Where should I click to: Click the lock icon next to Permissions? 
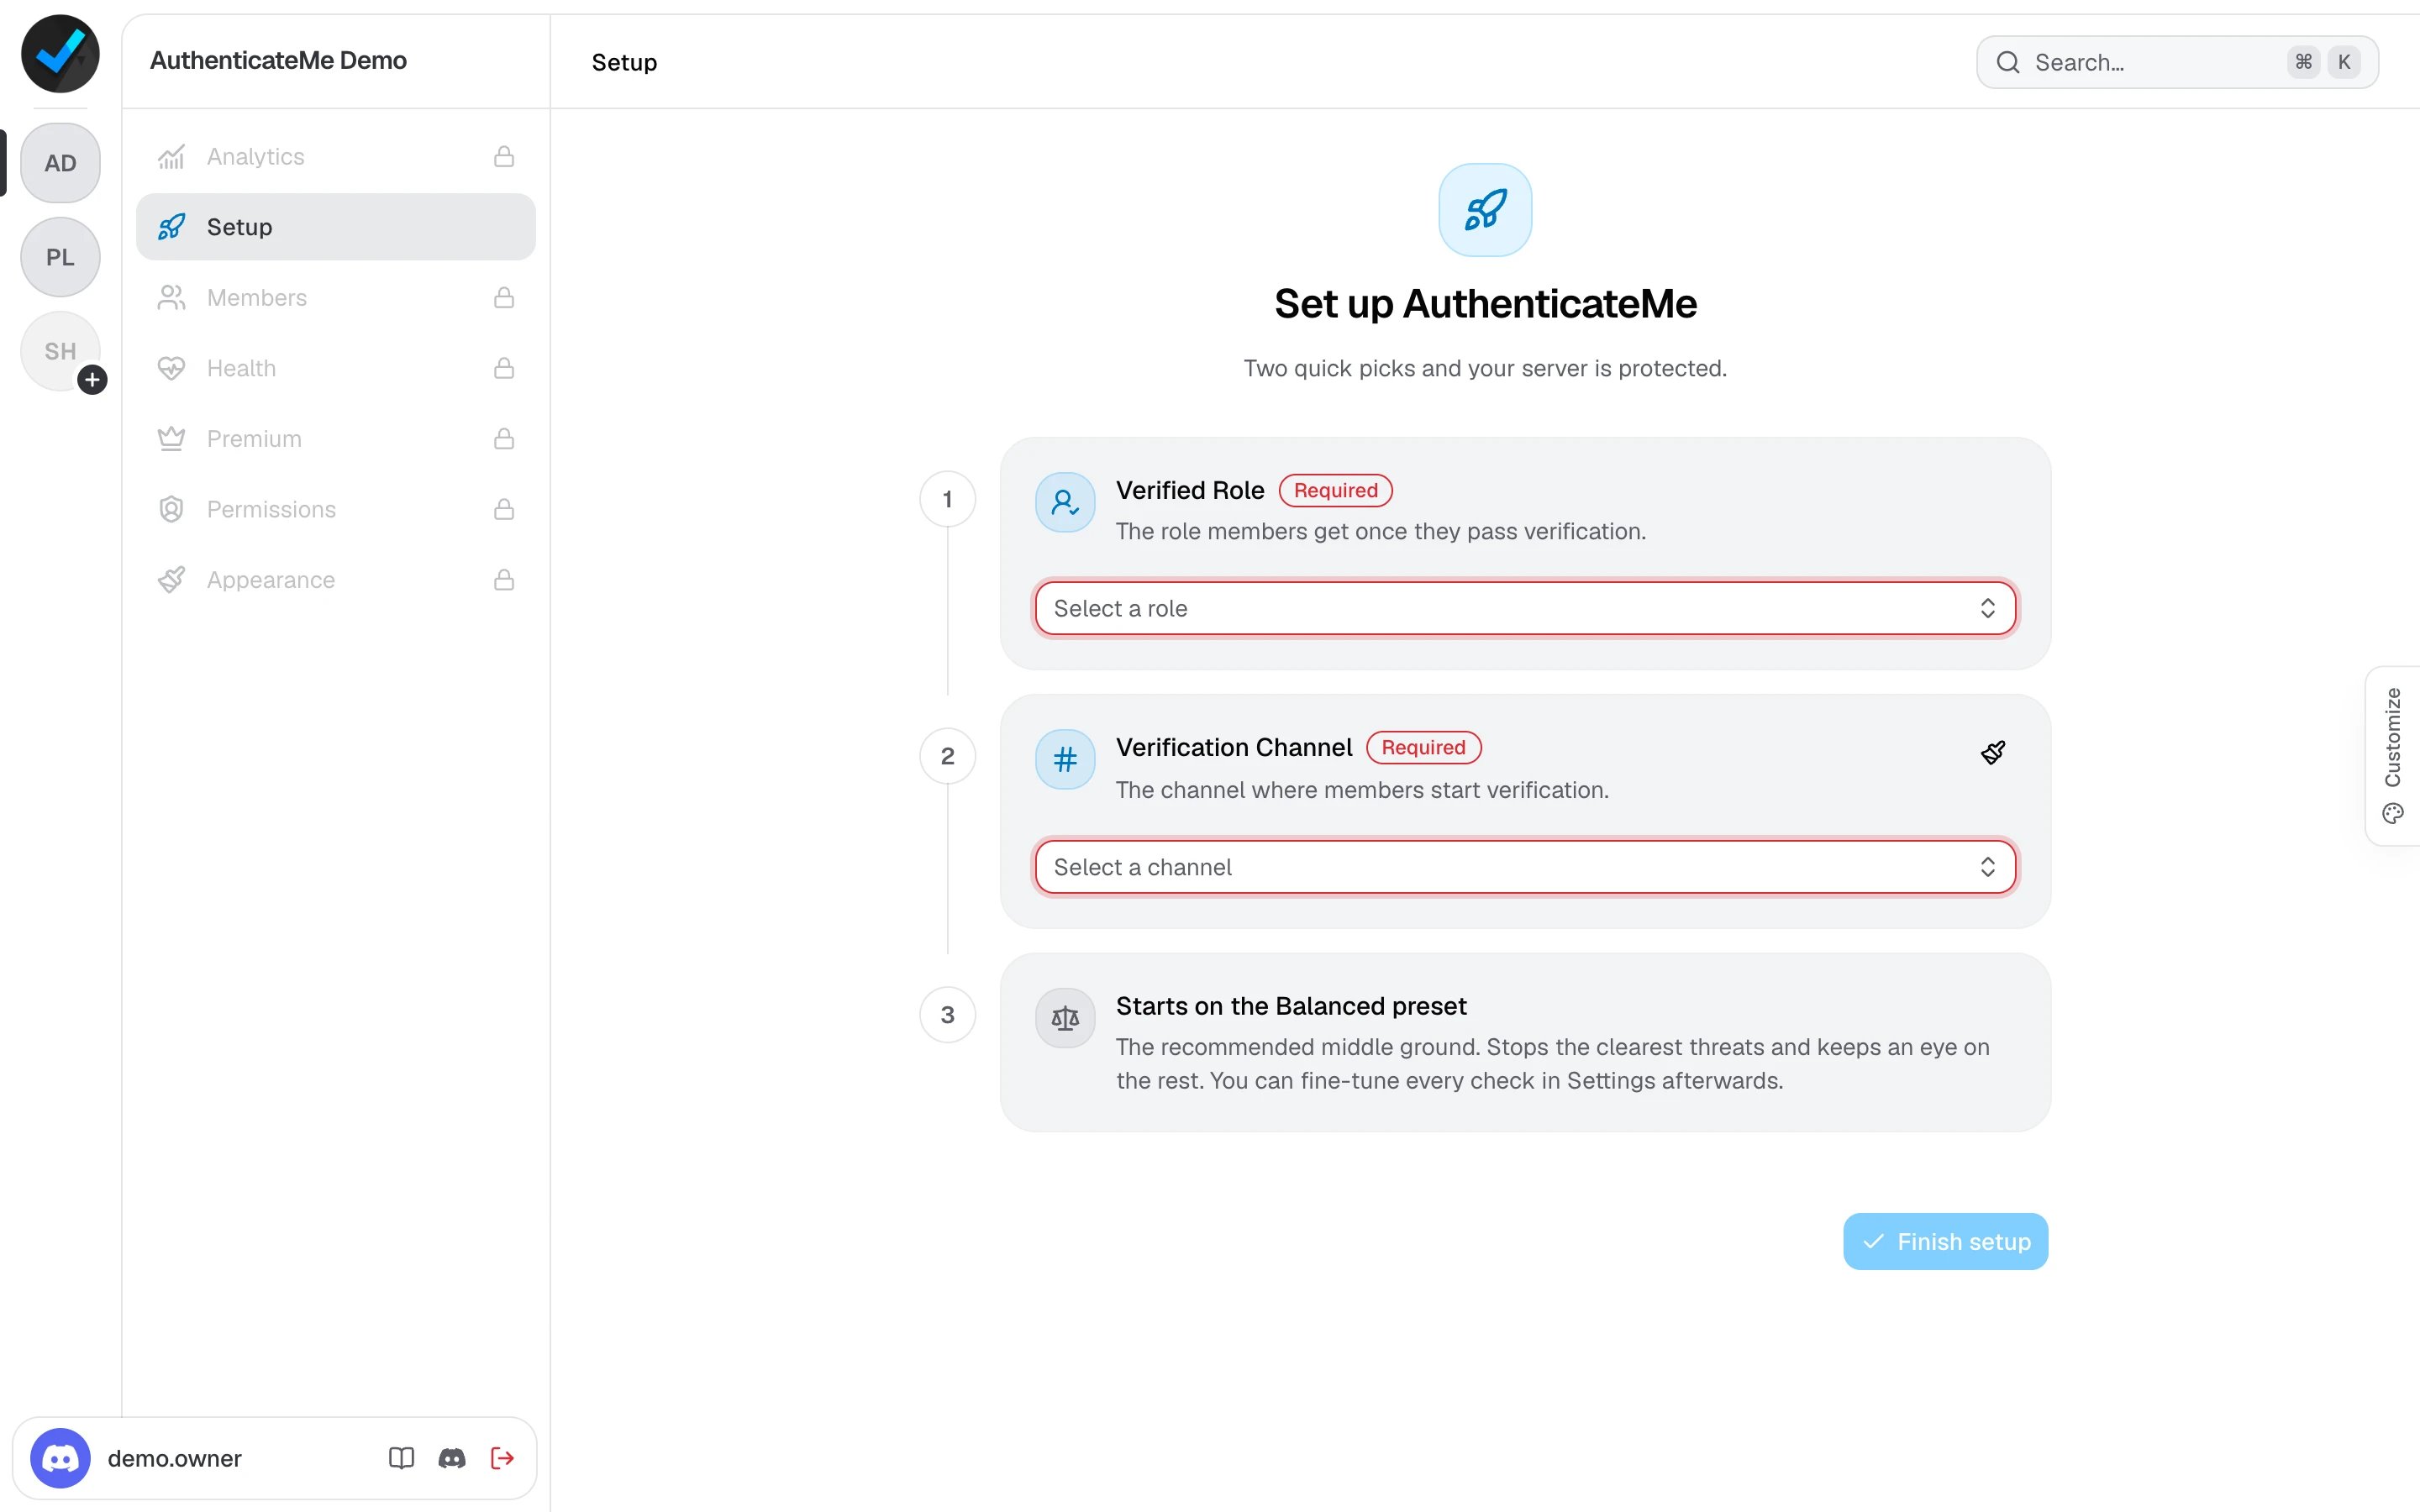(504, 509)
